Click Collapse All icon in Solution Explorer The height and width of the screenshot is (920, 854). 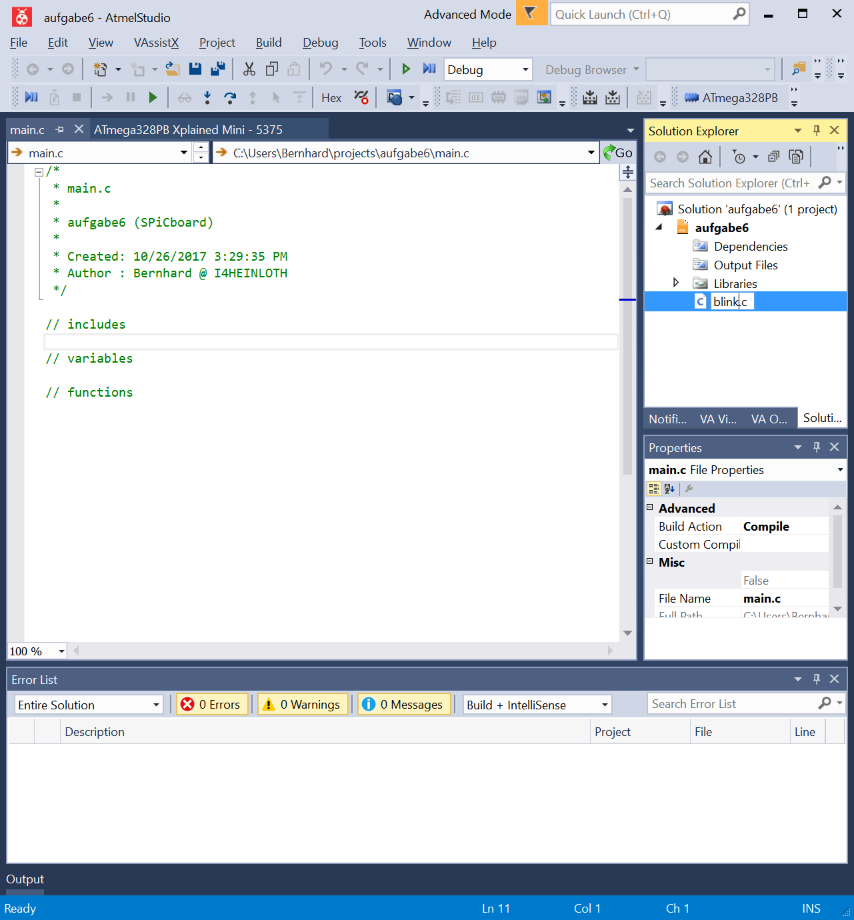[774, 157]
